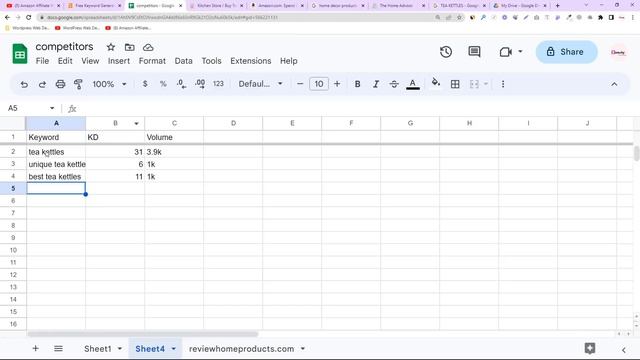
Task: Open the File menu
Action: [x=42, y=61]
